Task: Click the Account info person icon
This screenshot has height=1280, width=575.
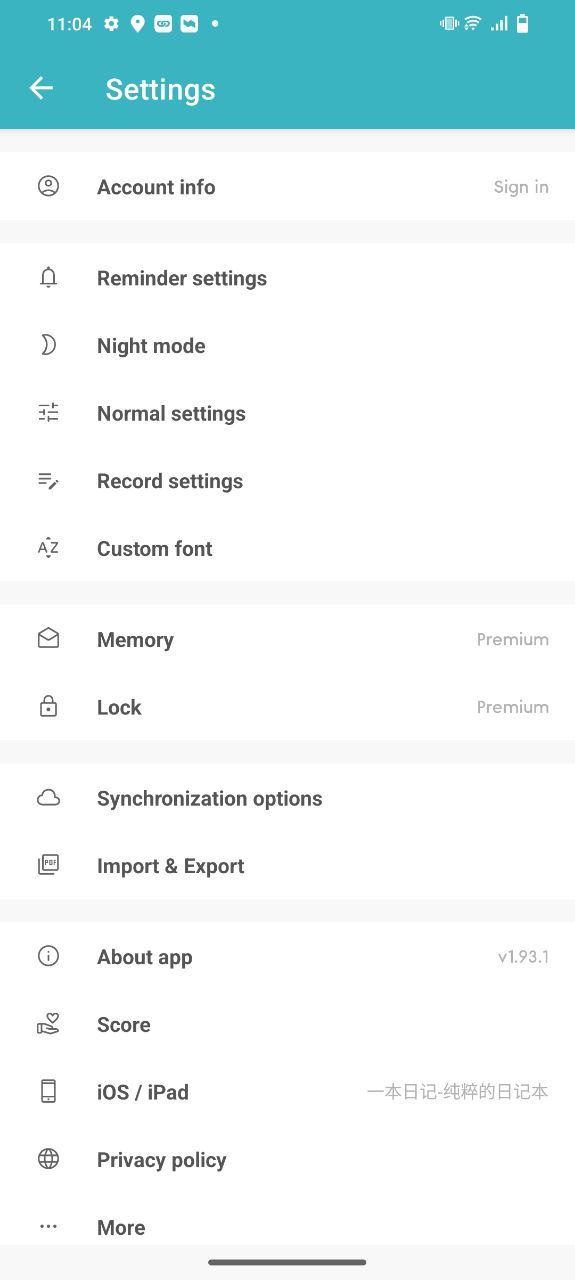Action: click(48, 186)
